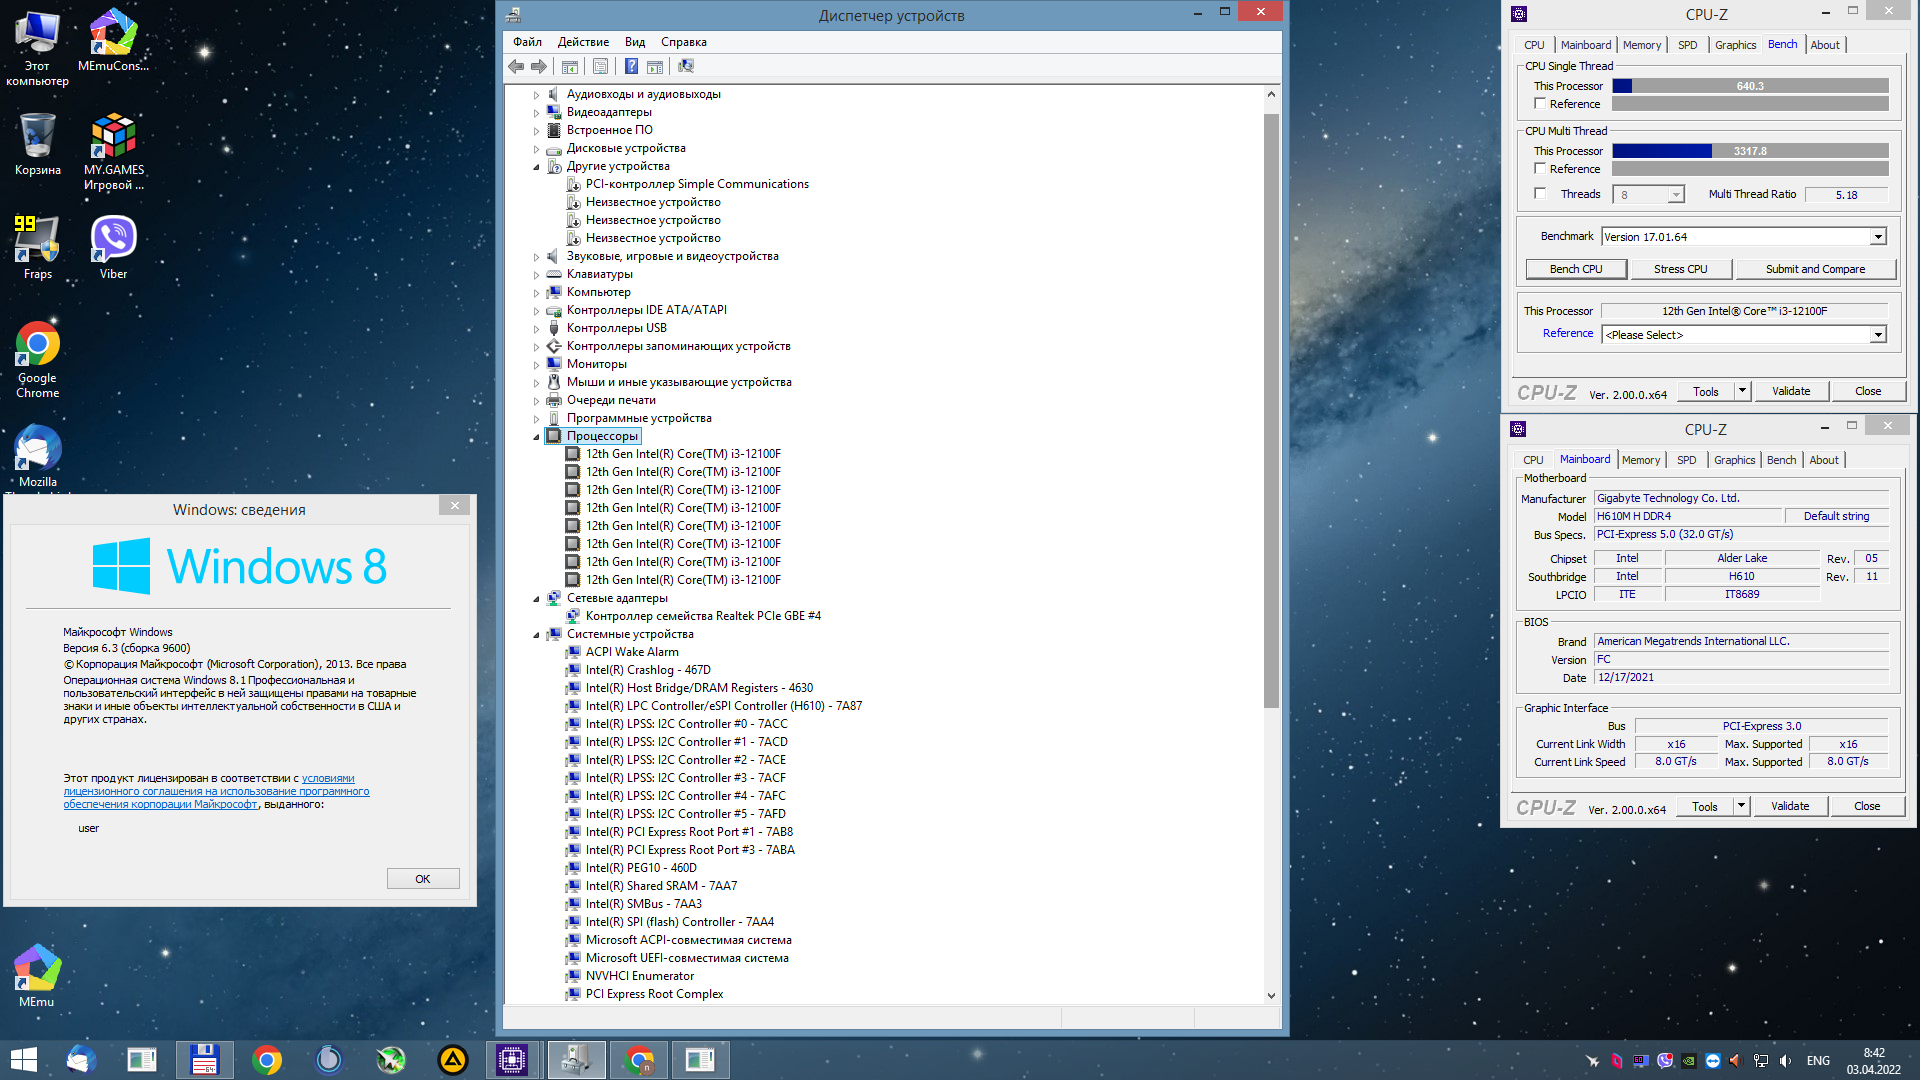The height and width of the screenshot is (1080, 1920).
Task: Click the blue Help toolbar icon
Action: click(x=631, y=66)
